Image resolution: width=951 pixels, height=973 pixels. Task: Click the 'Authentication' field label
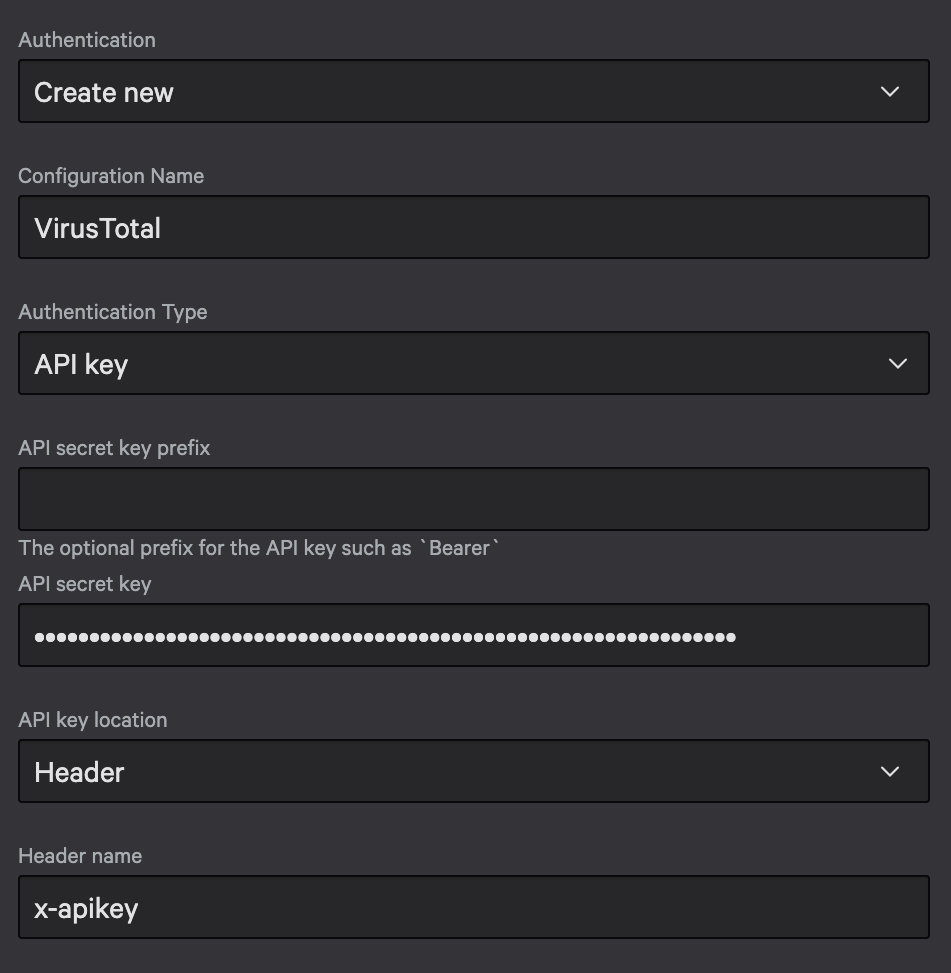[87, 40]
